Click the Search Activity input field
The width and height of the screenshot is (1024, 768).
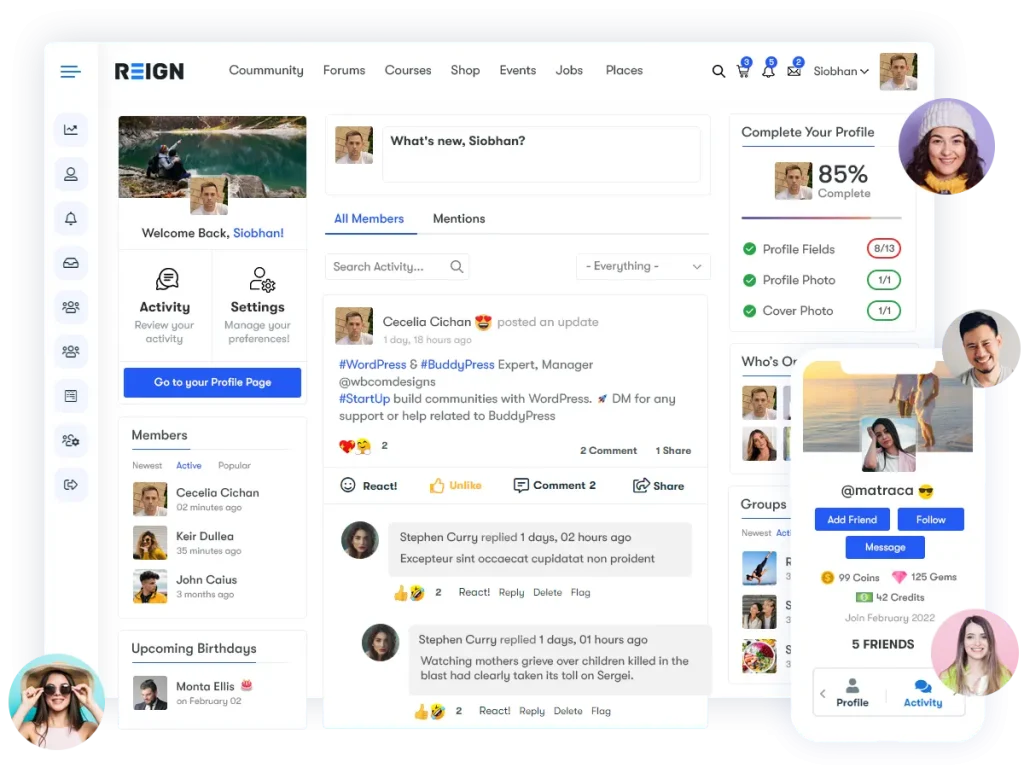[x=388, y=266]
